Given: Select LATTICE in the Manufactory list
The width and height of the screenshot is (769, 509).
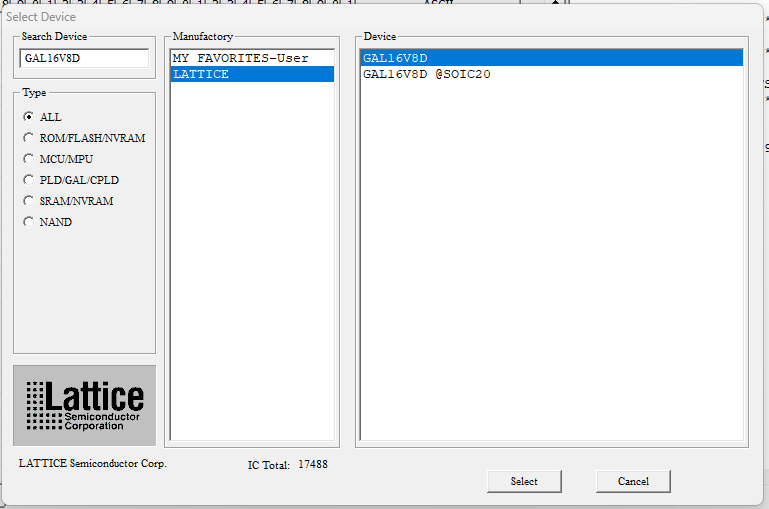Looking at the screenshot, I should [201, 74].
